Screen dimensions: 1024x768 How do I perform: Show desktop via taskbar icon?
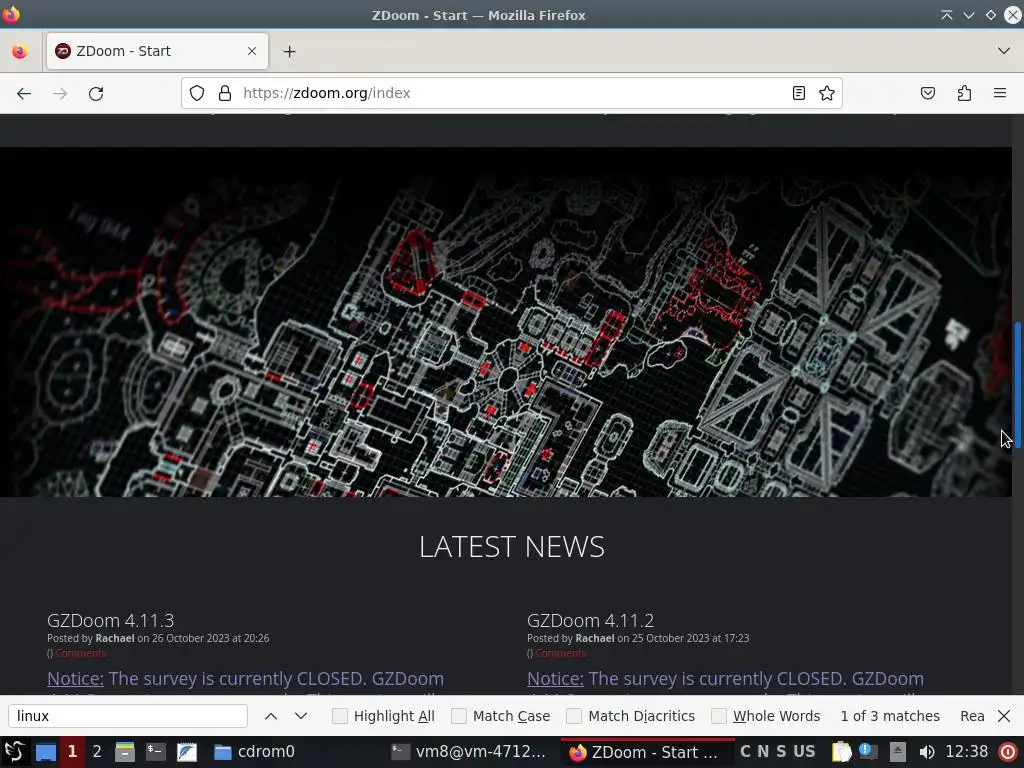click(x=45, y=752)
